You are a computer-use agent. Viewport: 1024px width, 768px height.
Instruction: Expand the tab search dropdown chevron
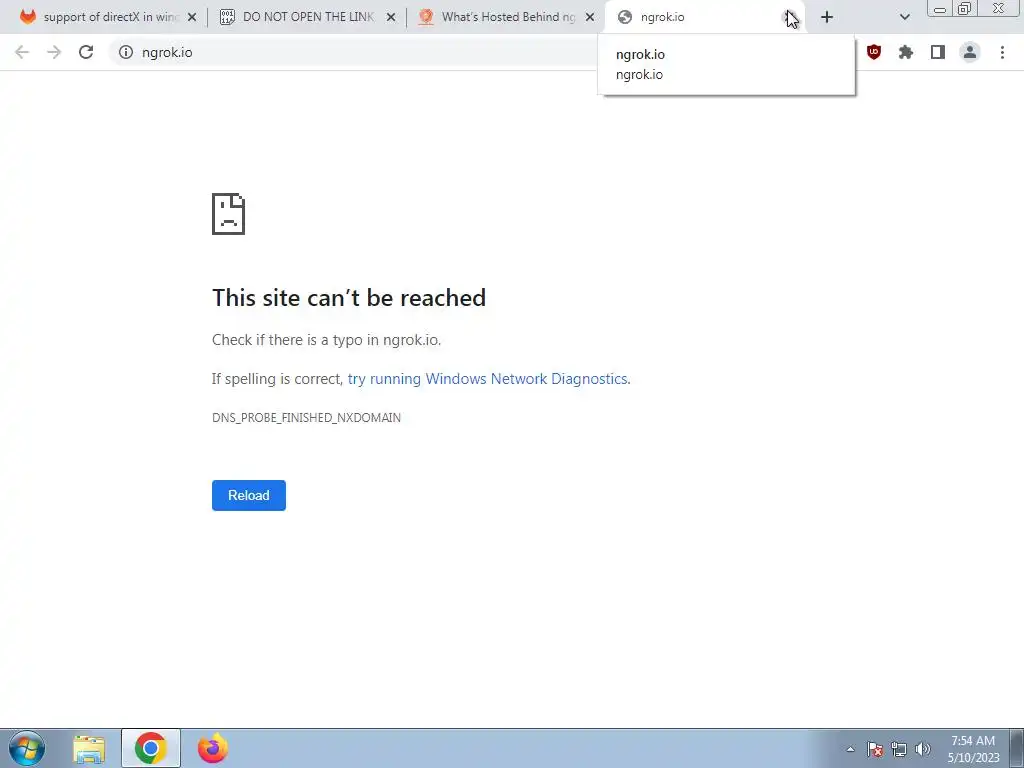[x=904, y=17]
